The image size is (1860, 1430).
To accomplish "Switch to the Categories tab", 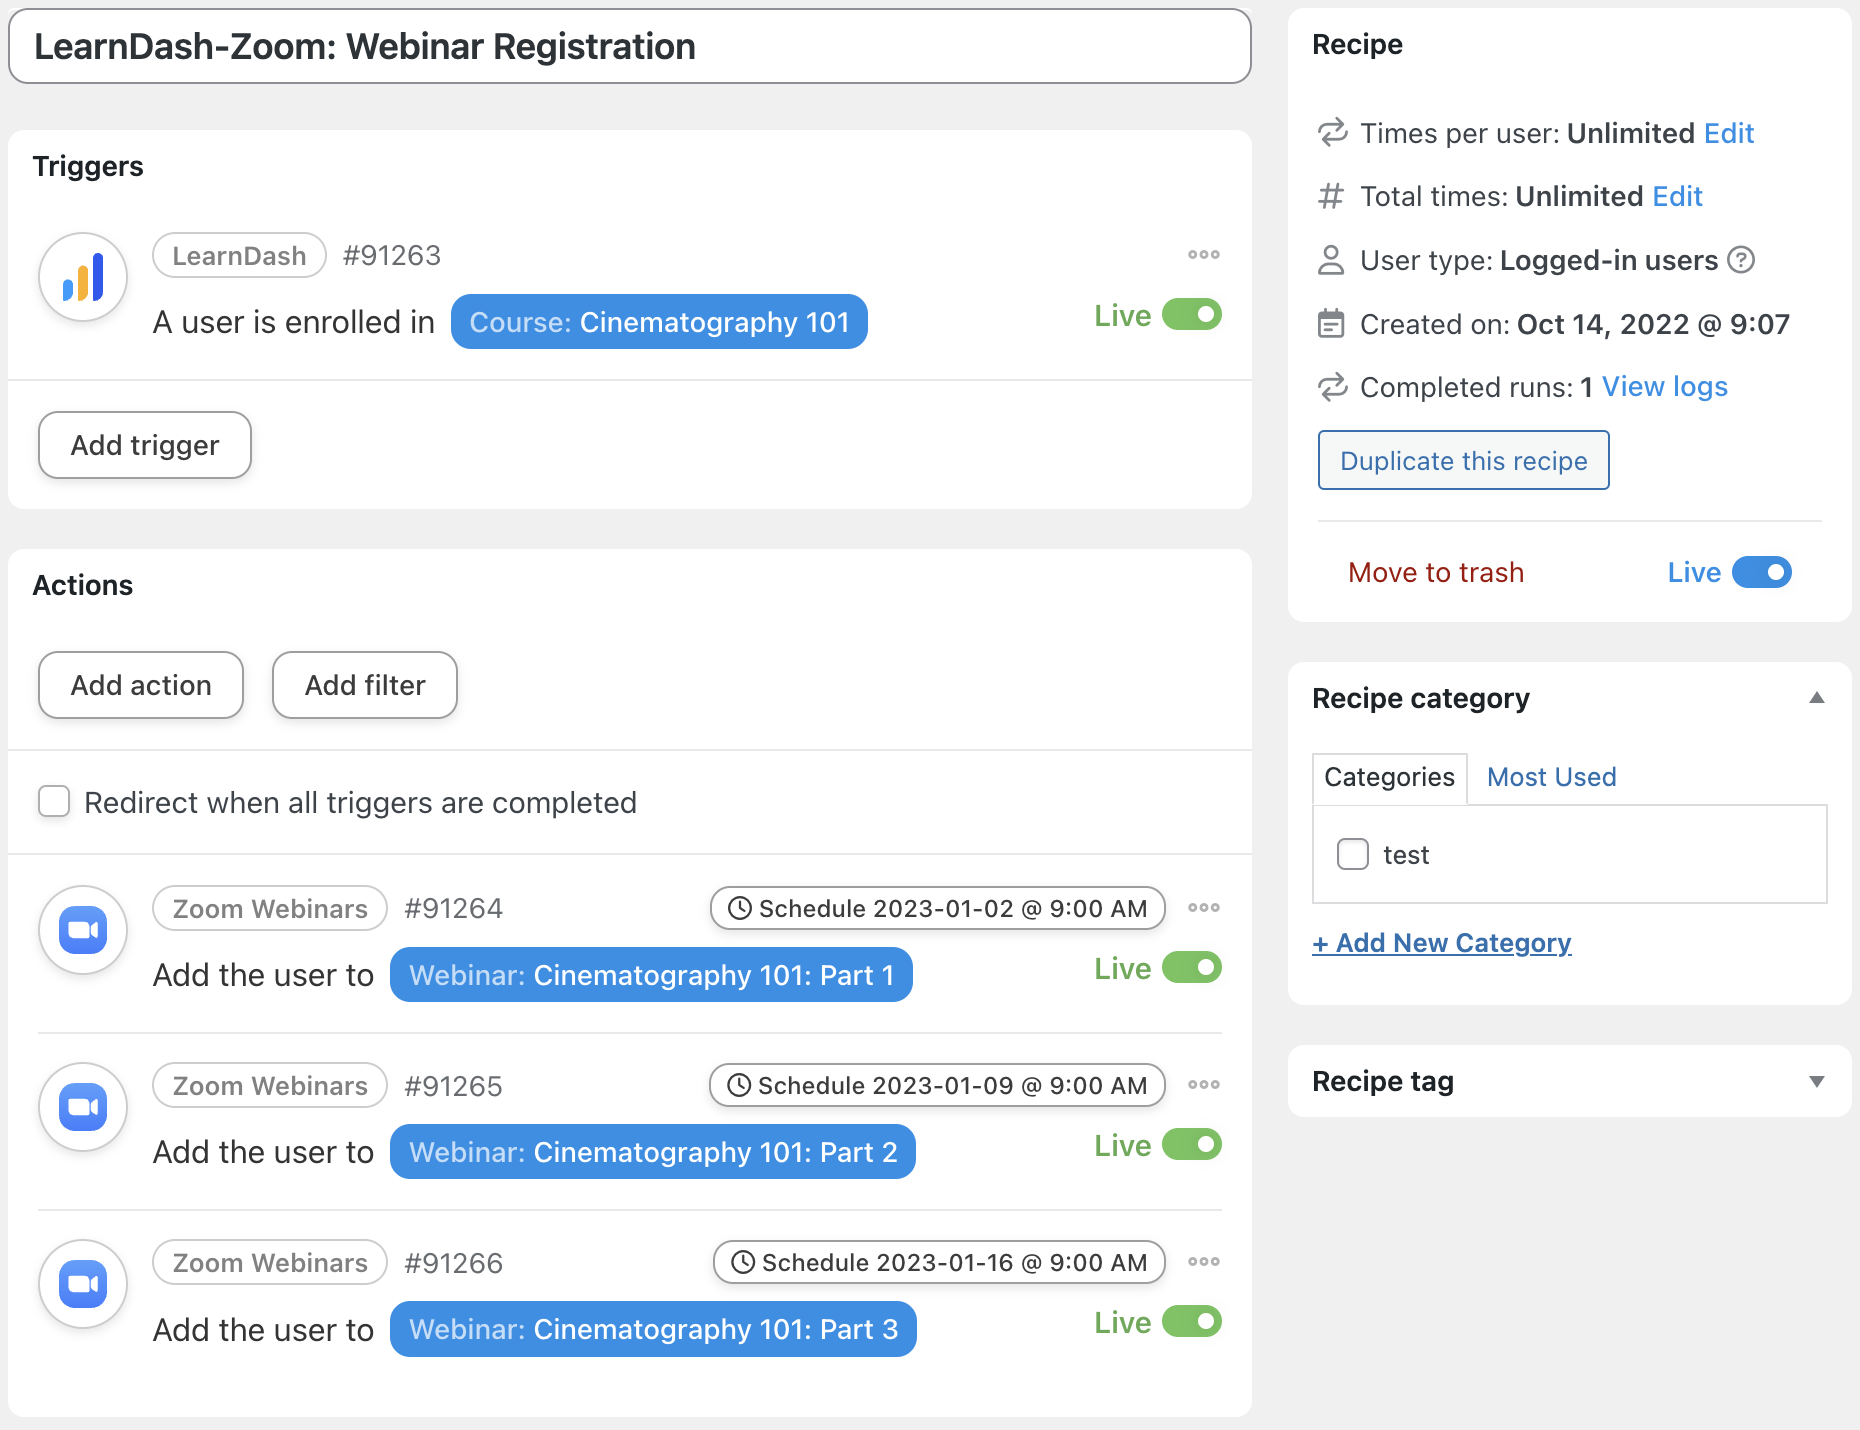I will tap(1389, 777).
